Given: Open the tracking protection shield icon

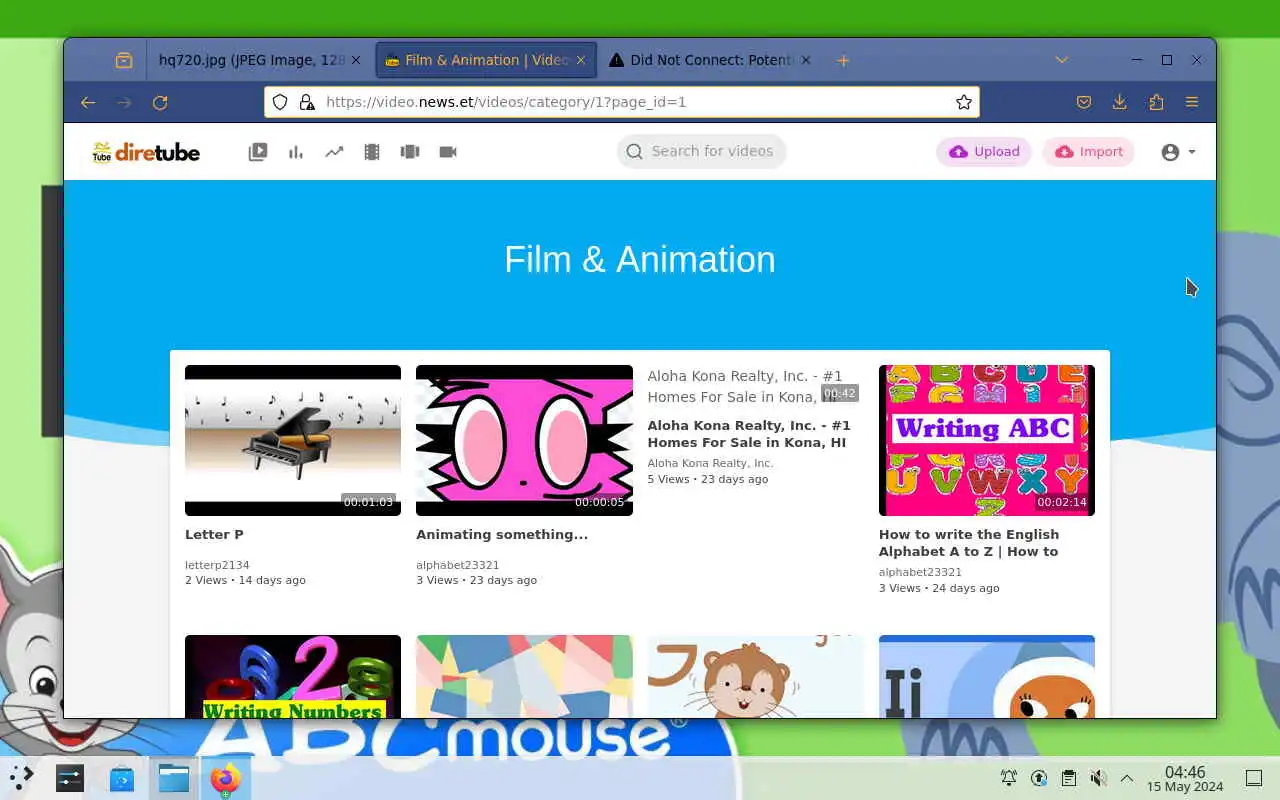Looking at the screenshot, I should [x=280, y=102].
